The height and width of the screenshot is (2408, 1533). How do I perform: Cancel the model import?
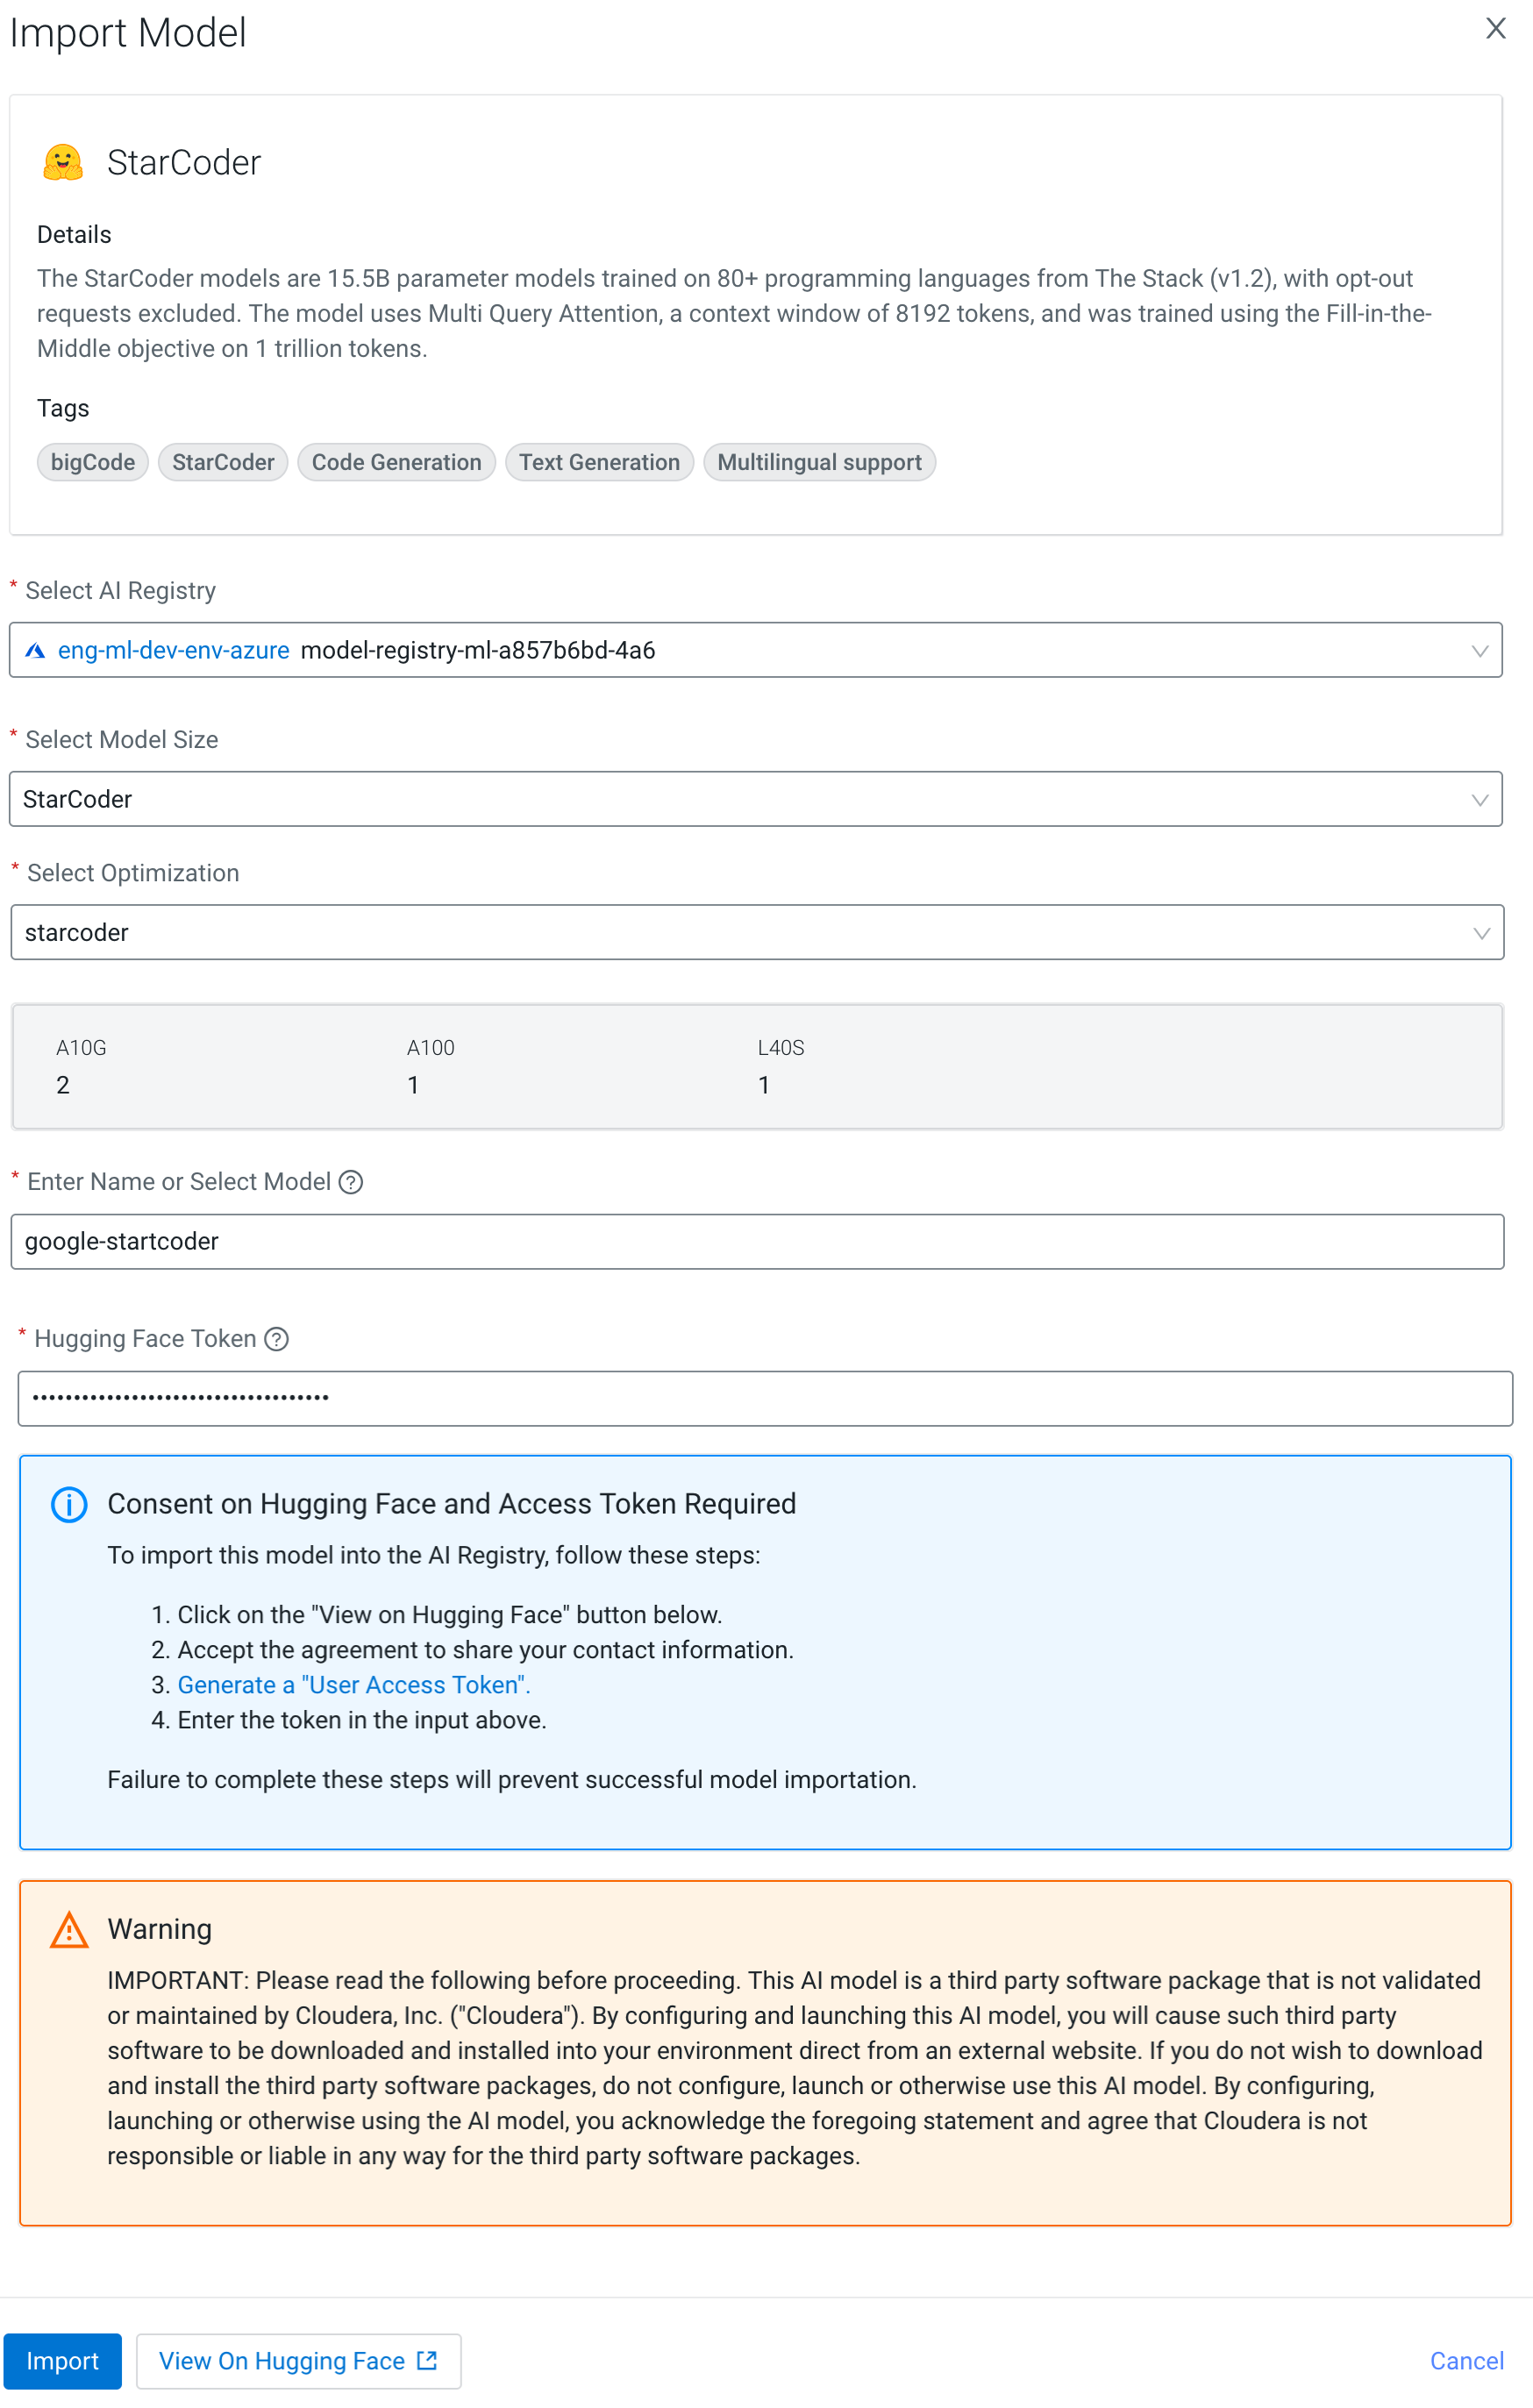1466,2361
